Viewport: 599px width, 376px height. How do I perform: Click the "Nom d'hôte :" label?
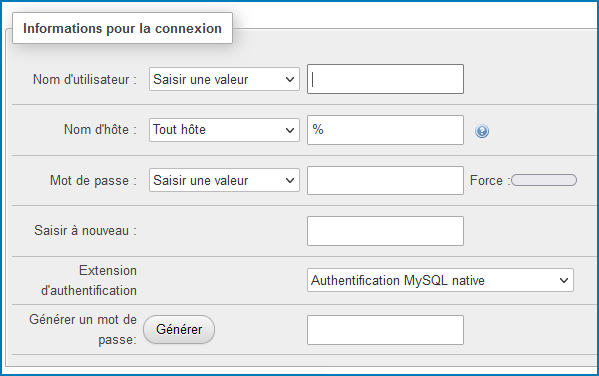[x=100, y=130]
